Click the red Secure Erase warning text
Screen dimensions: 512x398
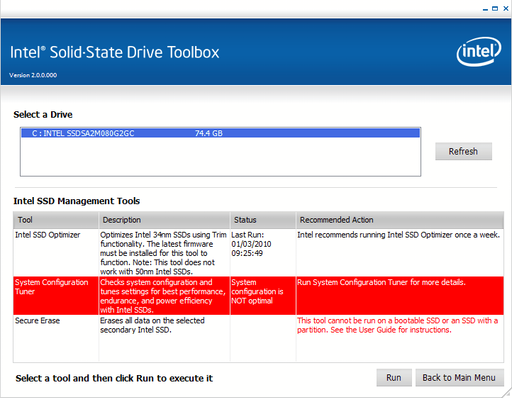point(397,325)
